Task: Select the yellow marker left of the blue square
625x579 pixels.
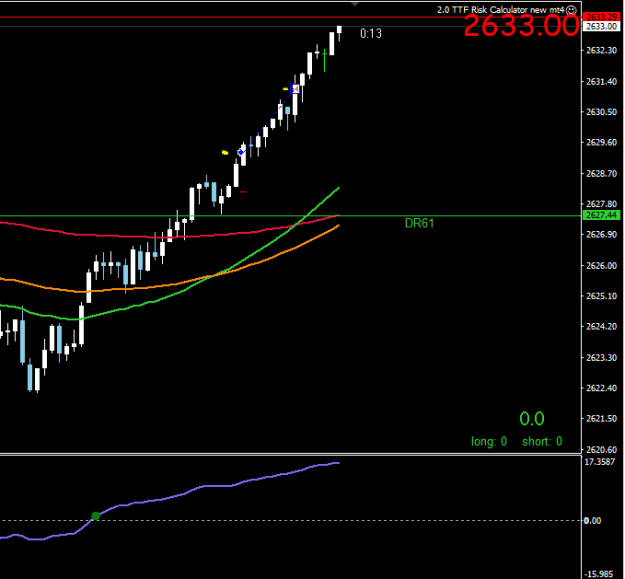Action: pos(285,89)
